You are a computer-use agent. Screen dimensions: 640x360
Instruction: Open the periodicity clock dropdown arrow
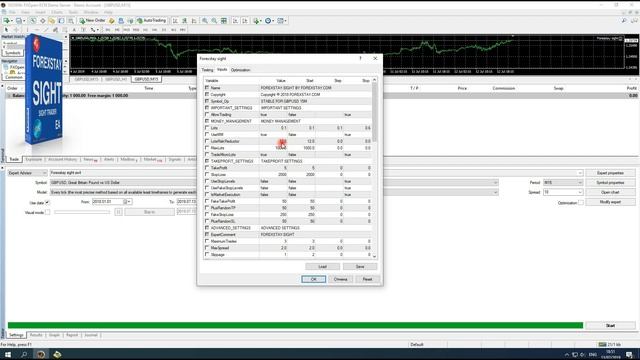[273, 21]
